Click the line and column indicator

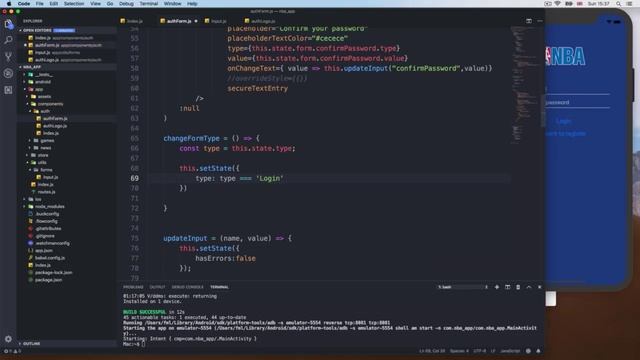point(432,351)
